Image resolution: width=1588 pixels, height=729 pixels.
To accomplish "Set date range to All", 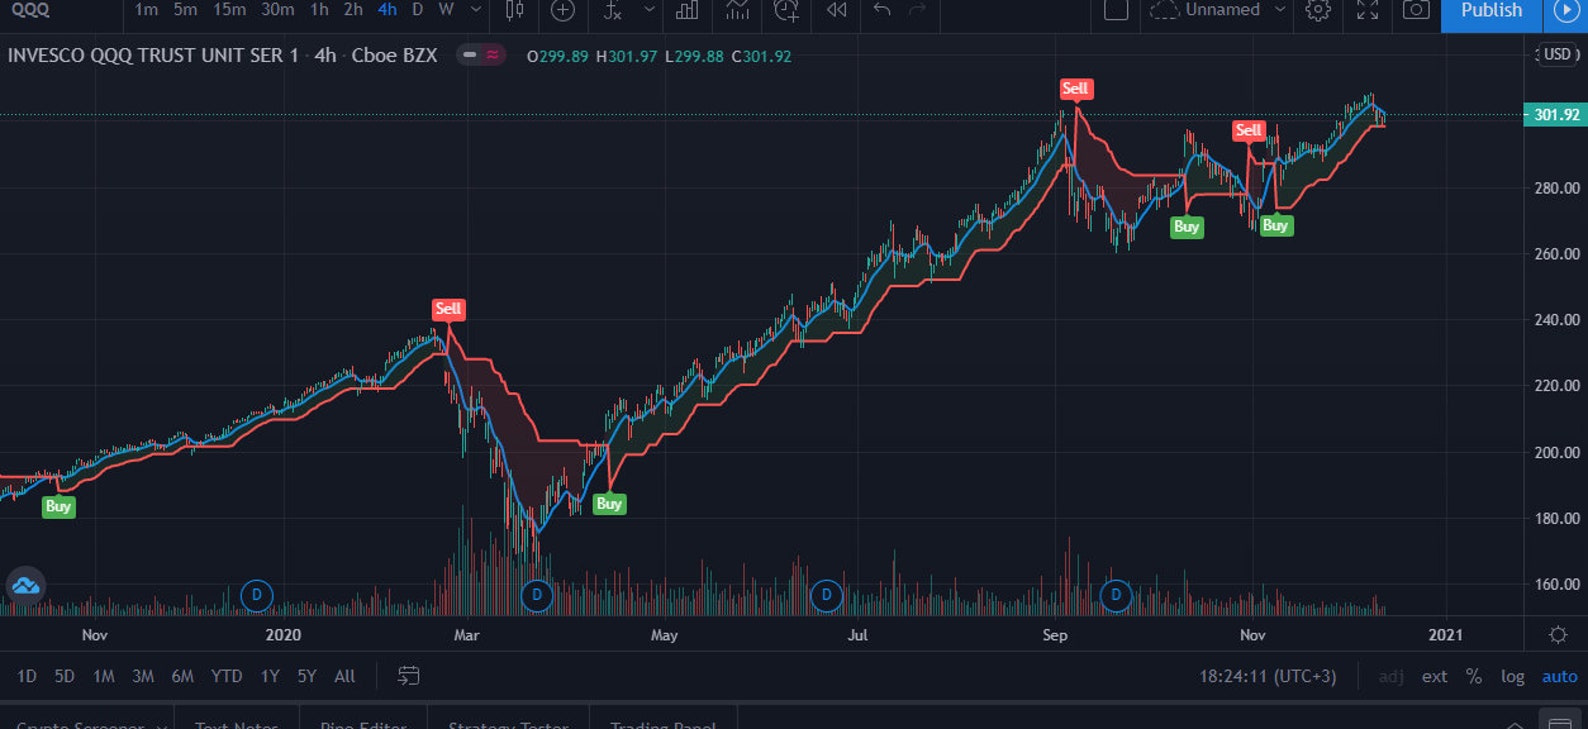I will point(345,676).
